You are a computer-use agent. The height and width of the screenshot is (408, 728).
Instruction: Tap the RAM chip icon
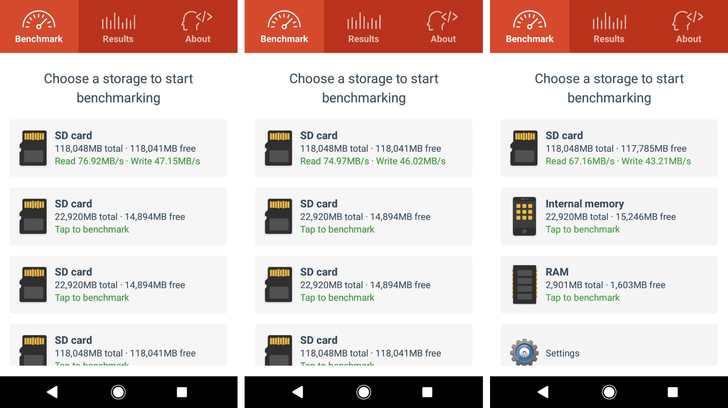click(524, 284)
